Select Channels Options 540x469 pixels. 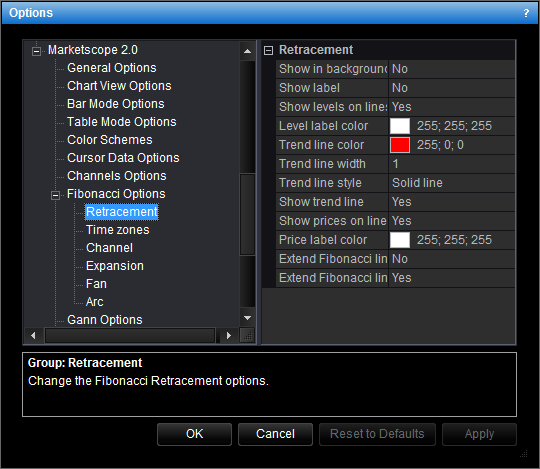(x=117, y=176)
